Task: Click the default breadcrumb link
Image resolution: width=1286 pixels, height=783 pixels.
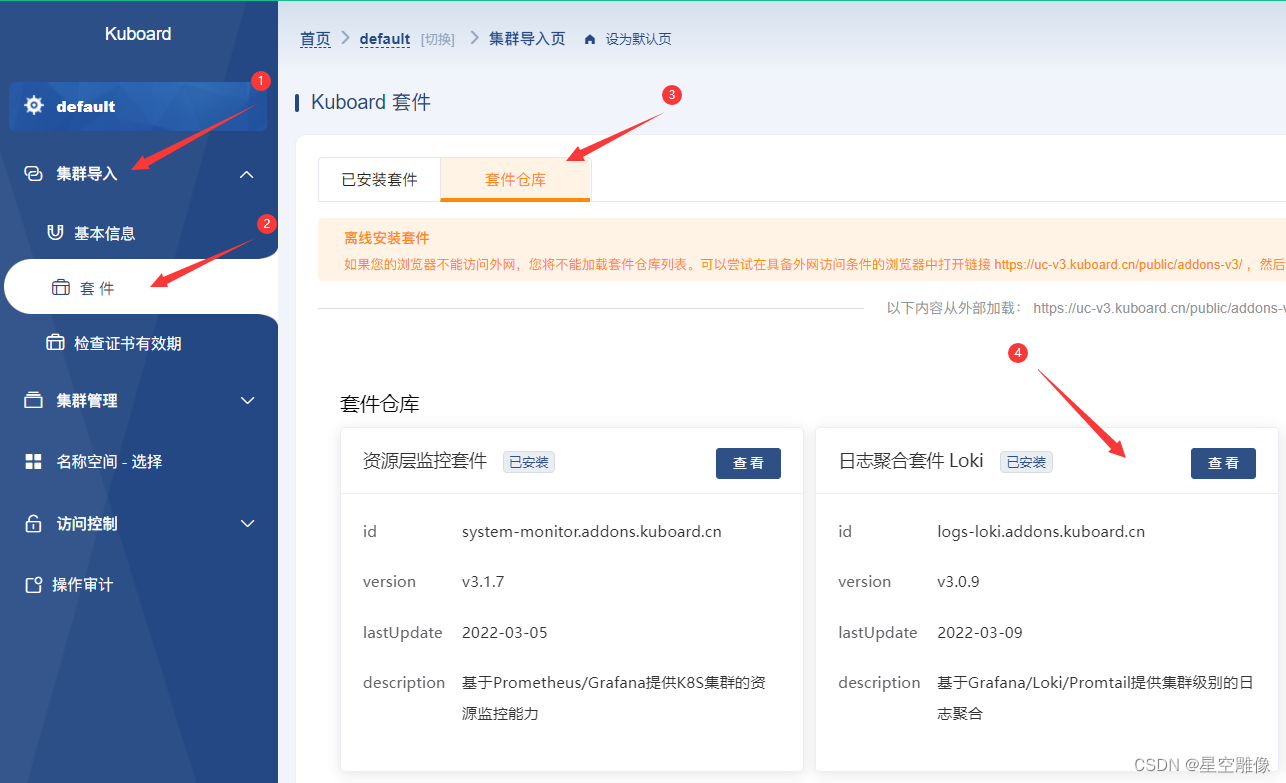Action: pos(385,39)
